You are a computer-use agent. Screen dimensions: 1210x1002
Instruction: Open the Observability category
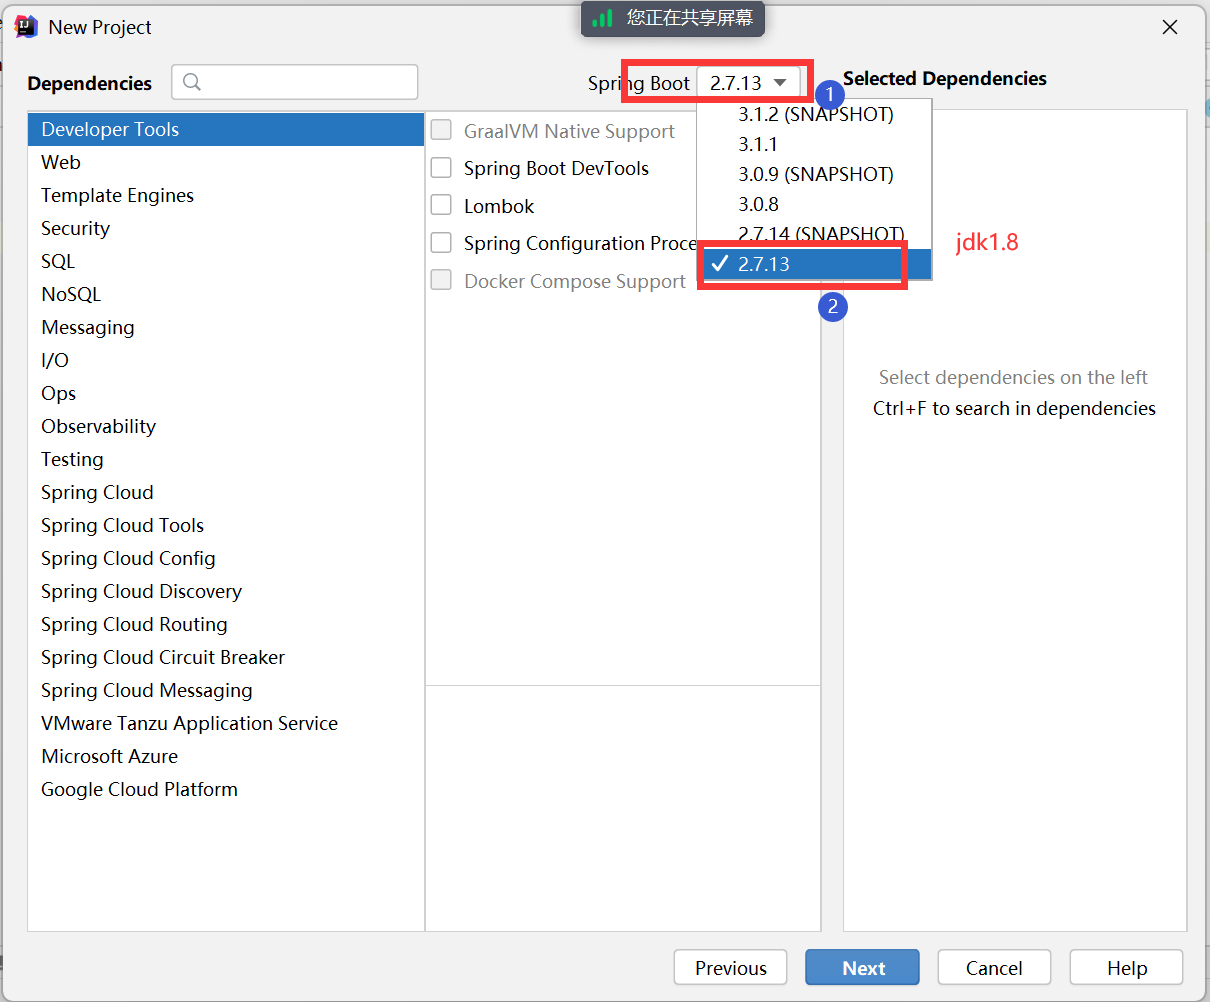(x=226, y=426)
